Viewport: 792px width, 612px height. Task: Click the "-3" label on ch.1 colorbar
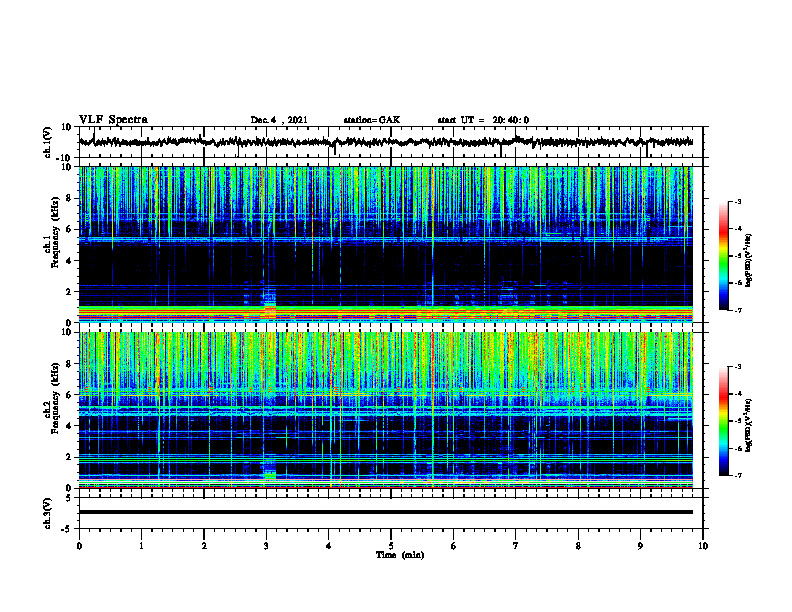(737, 201)
